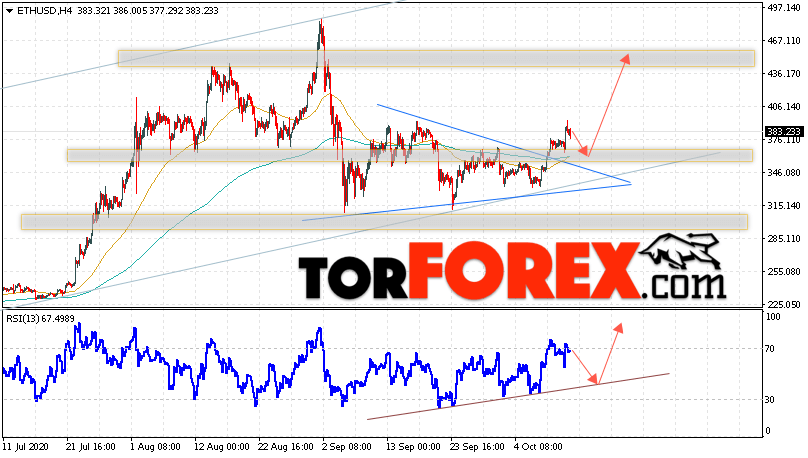This screenshot has width=808, height=458.
Task: Click RSI scale level 0
Action: (x=768, y=431)
